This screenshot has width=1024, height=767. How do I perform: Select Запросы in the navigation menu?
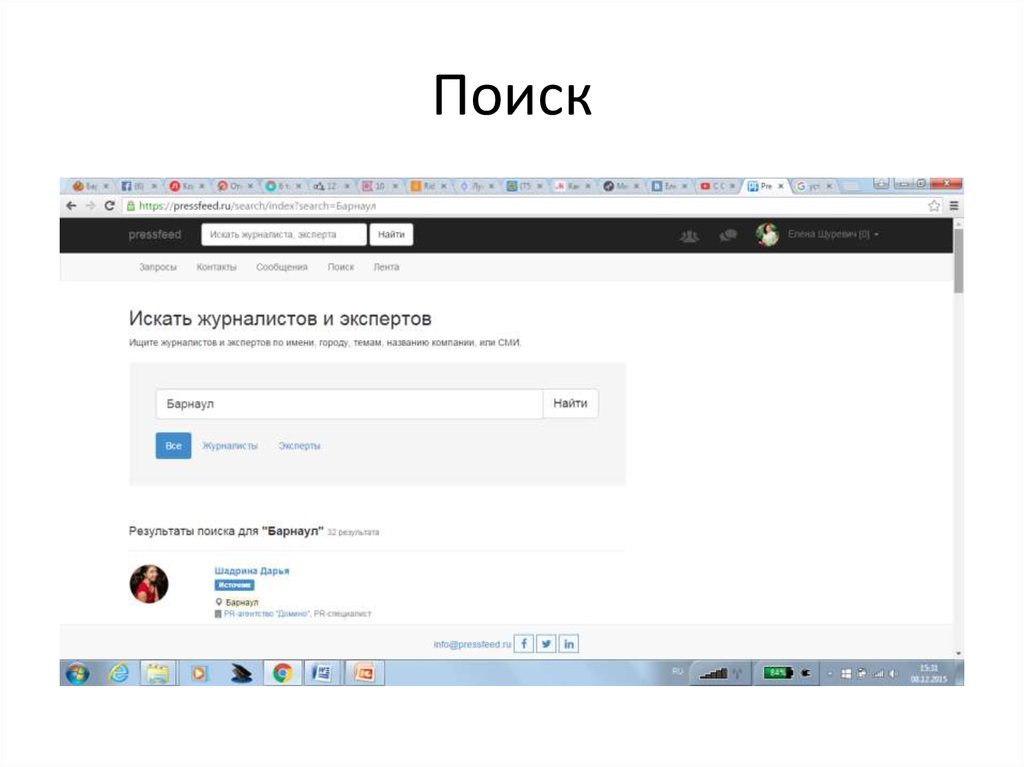[x=157, y=267]
